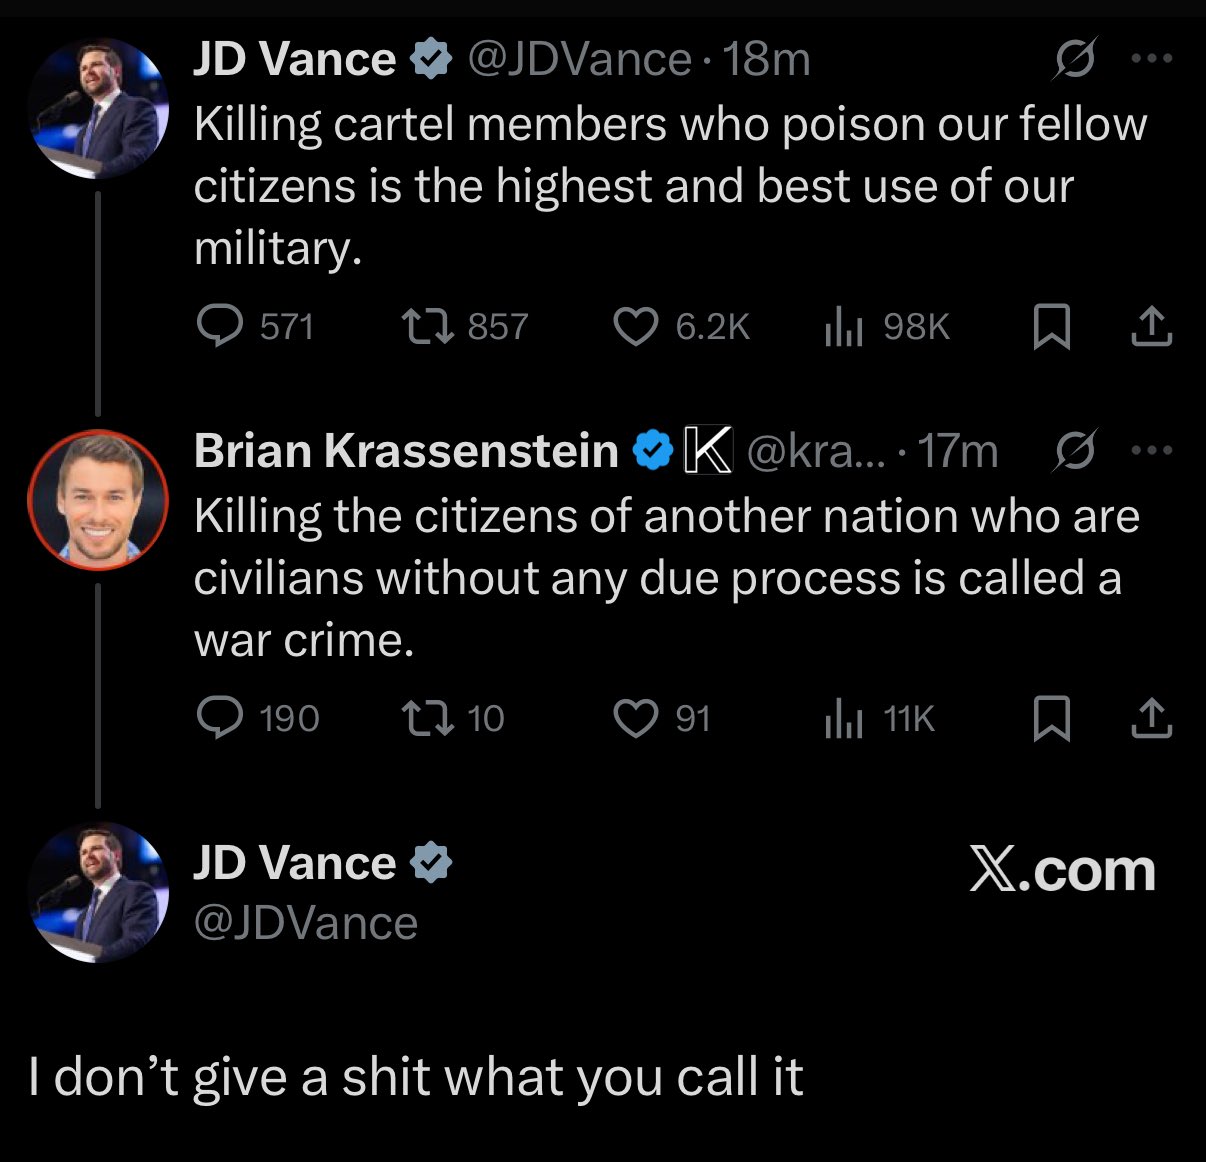Image resolution: width=1206 pixels, height=1162 pixels.
Task: Like the tweet with 6.2K likes
Action: (635, 326)
